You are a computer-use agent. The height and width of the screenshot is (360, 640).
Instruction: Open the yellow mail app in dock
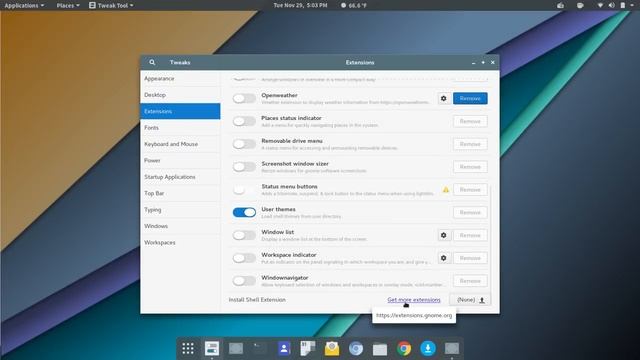pyautogui.click(x=332, y=348)
